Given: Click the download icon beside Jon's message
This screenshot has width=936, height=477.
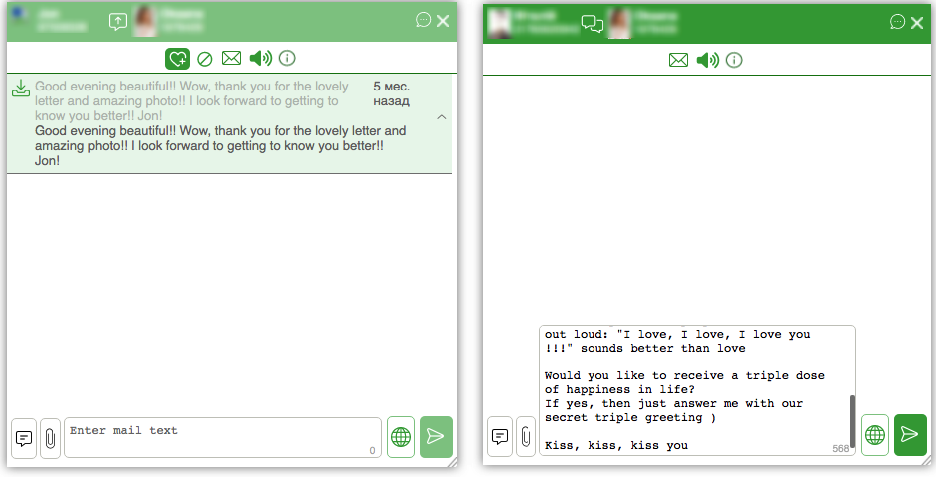Looking at the screenshot, I should pyautogui.click(x=21, y=88).
